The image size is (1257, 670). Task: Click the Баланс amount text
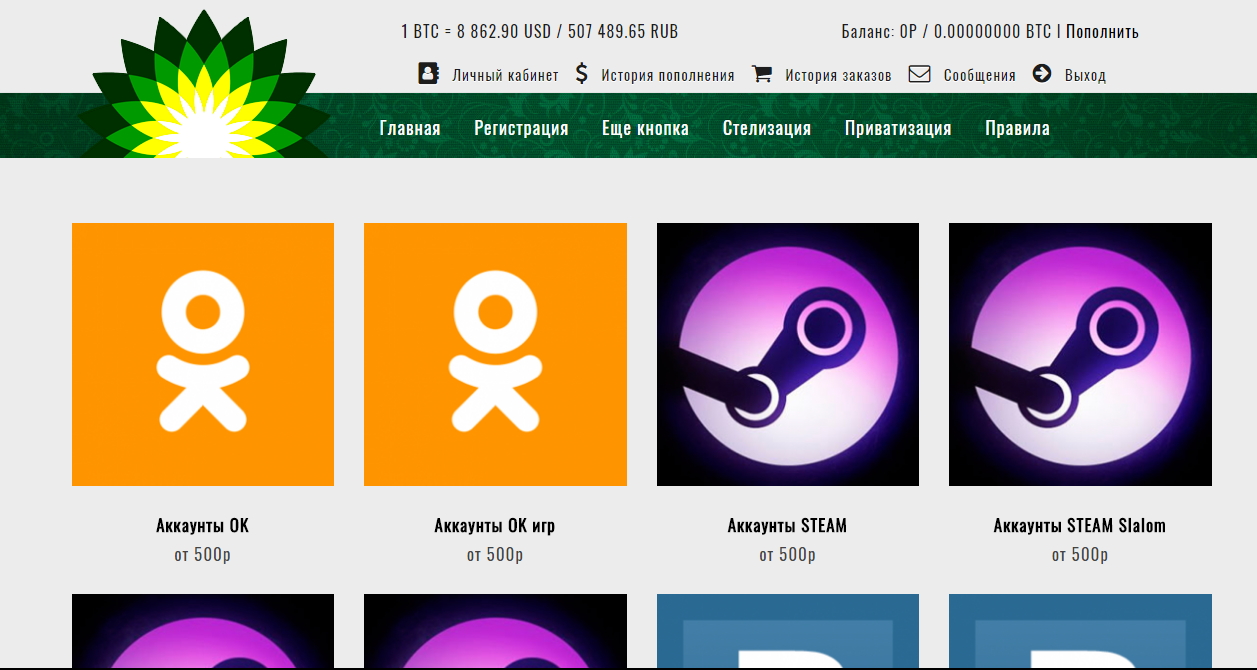coord(946,32)
